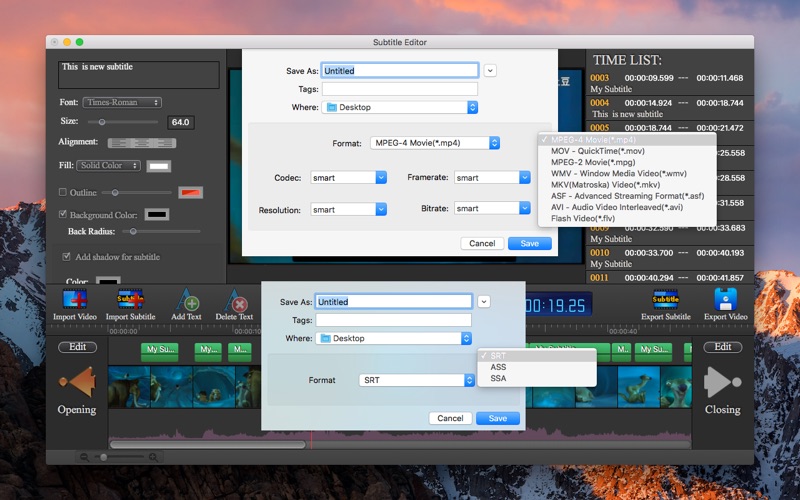Click the subtitle text box 'This is new subtitle'
This screenshot has width=800, height=500.
pyautogui.click(x=139, y=75)
